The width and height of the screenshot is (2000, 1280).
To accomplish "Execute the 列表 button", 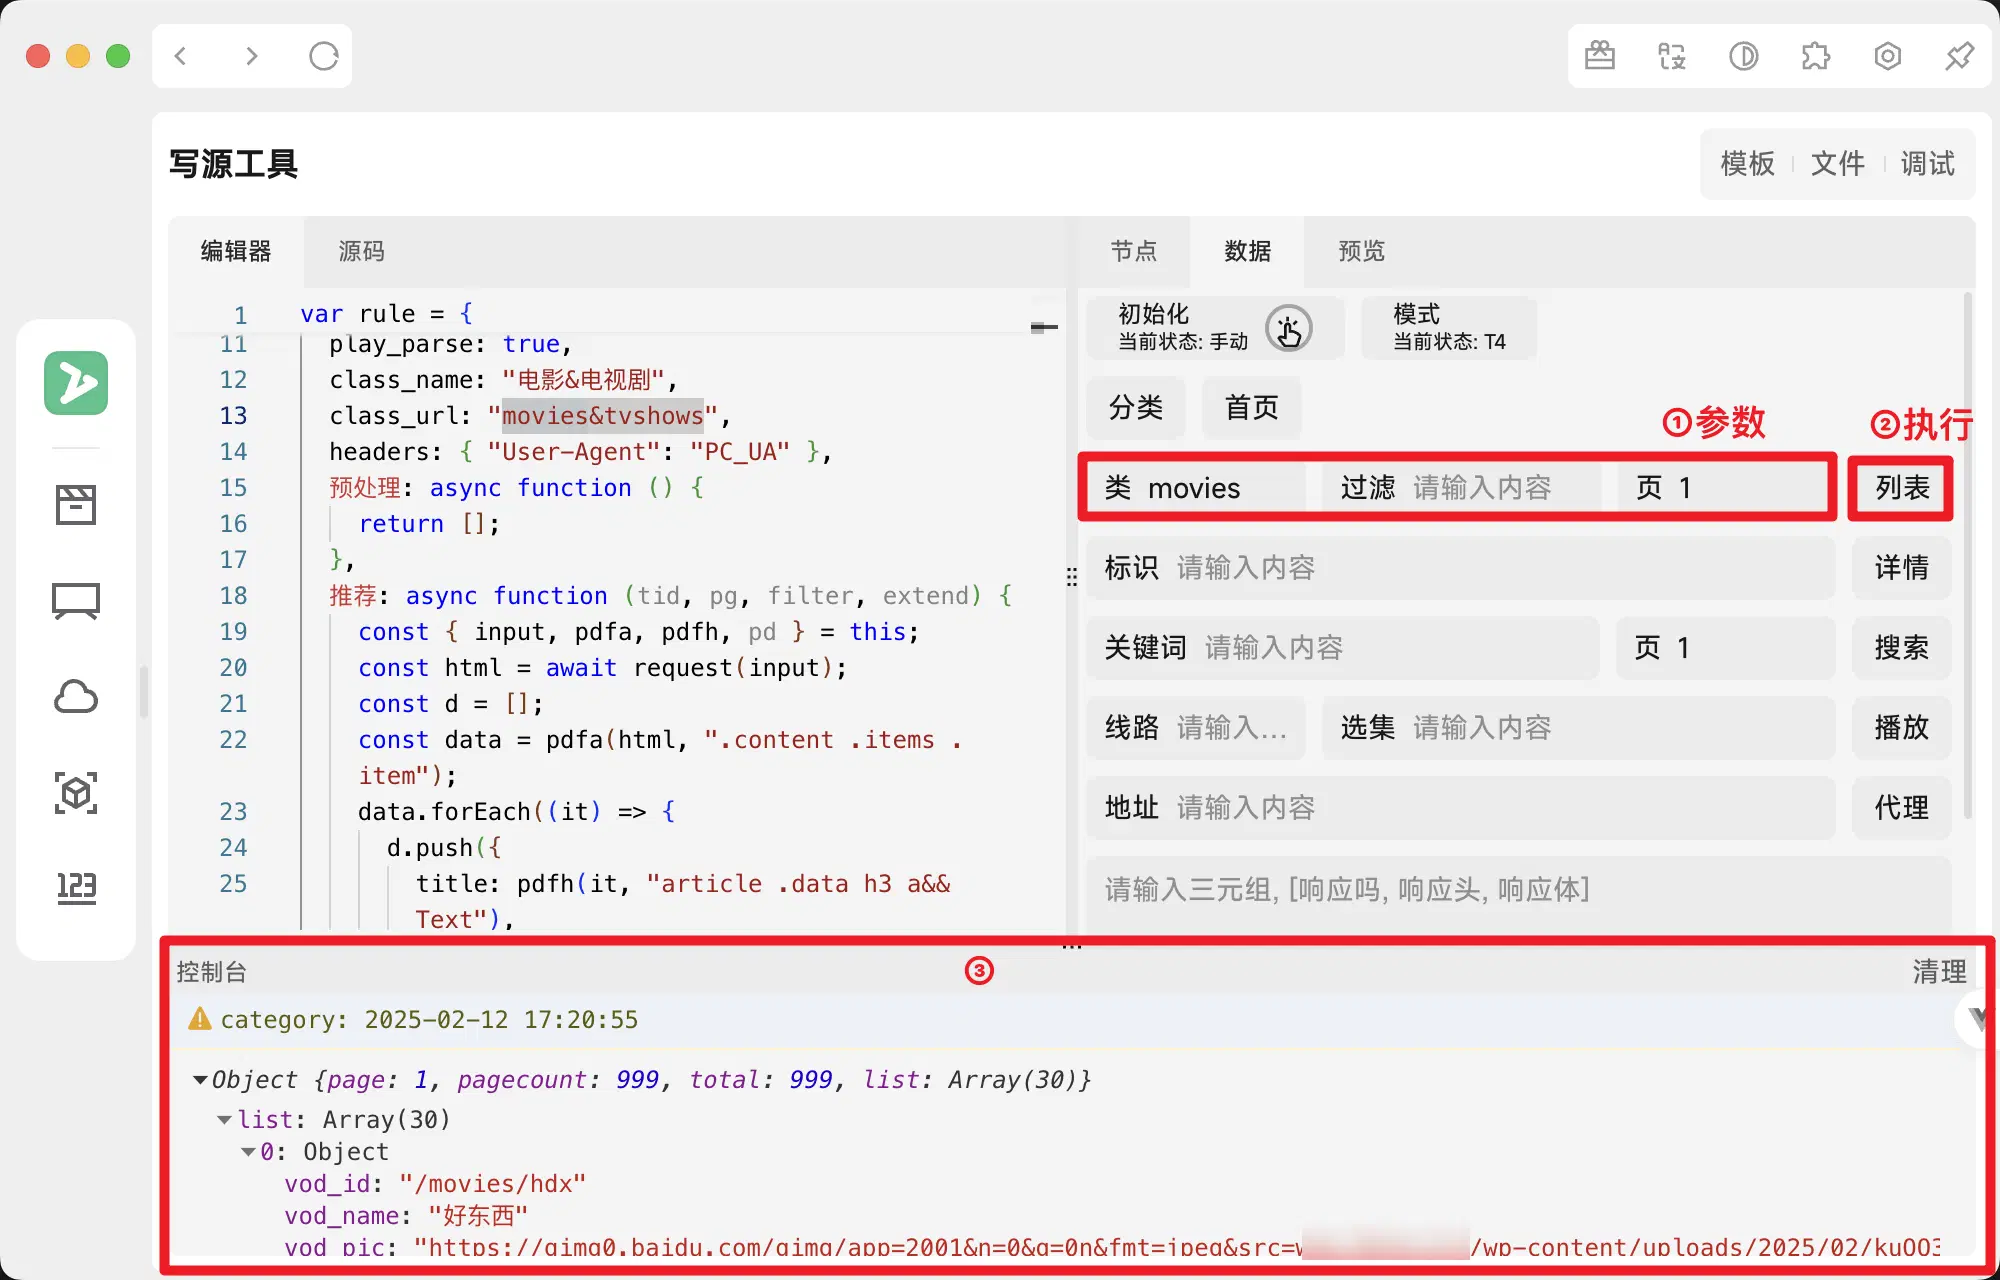I will [x=1902, y=488].
